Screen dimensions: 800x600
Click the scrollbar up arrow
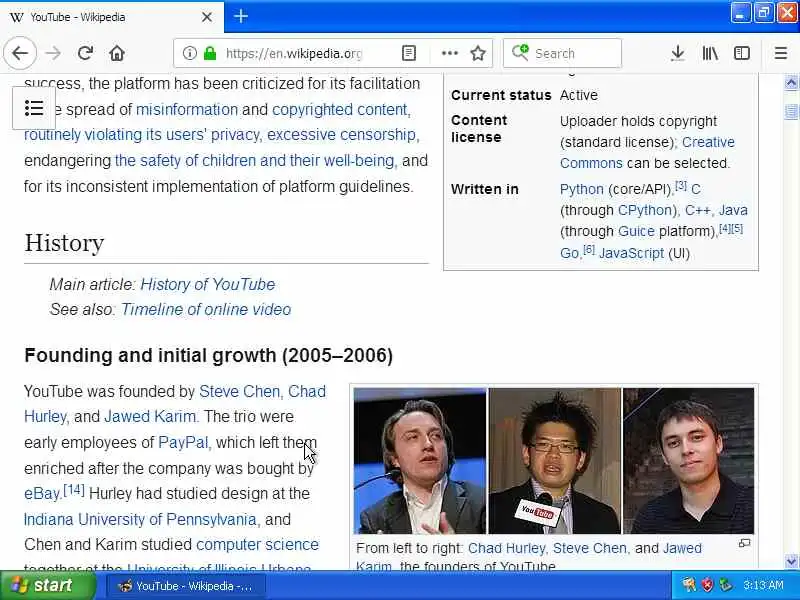coord(791,82)
